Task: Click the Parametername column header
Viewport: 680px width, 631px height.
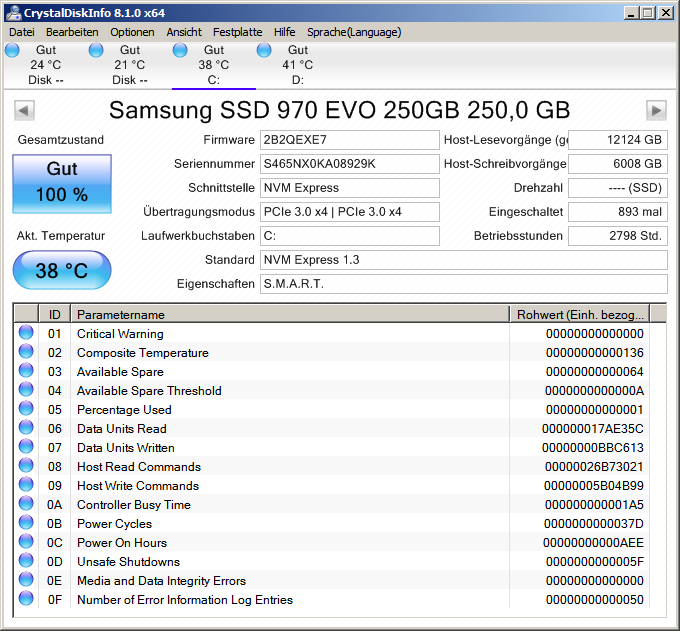Action: [290, 314]
